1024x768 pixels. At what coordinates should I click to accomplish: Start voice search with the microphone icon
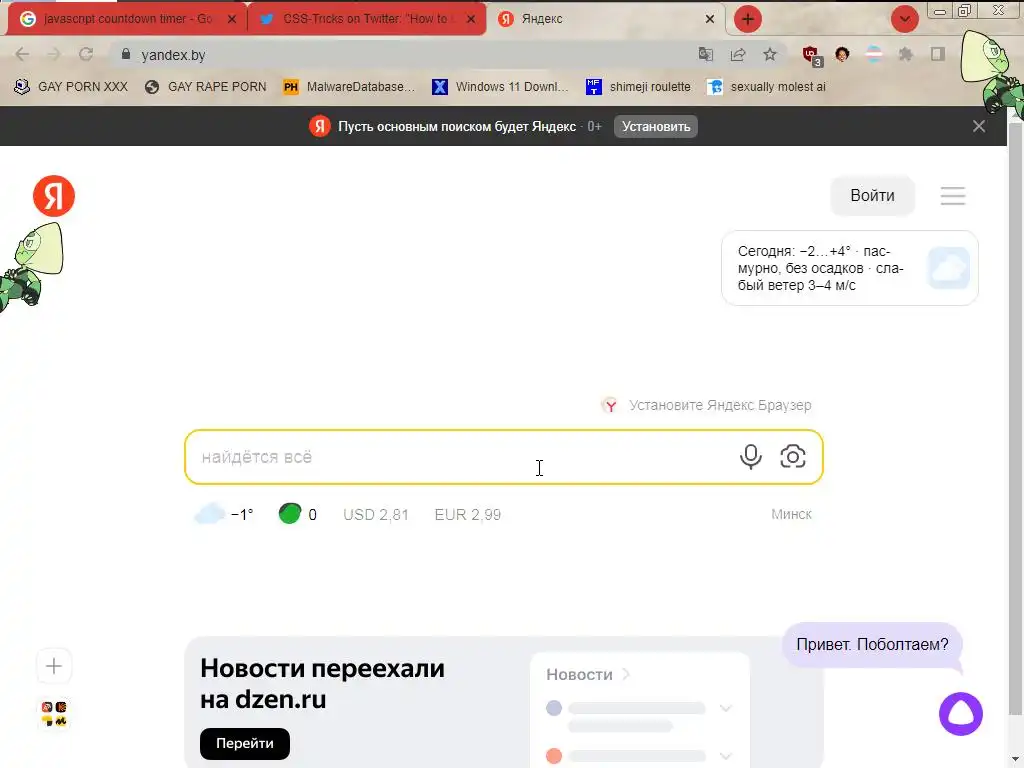pos(751,456)
